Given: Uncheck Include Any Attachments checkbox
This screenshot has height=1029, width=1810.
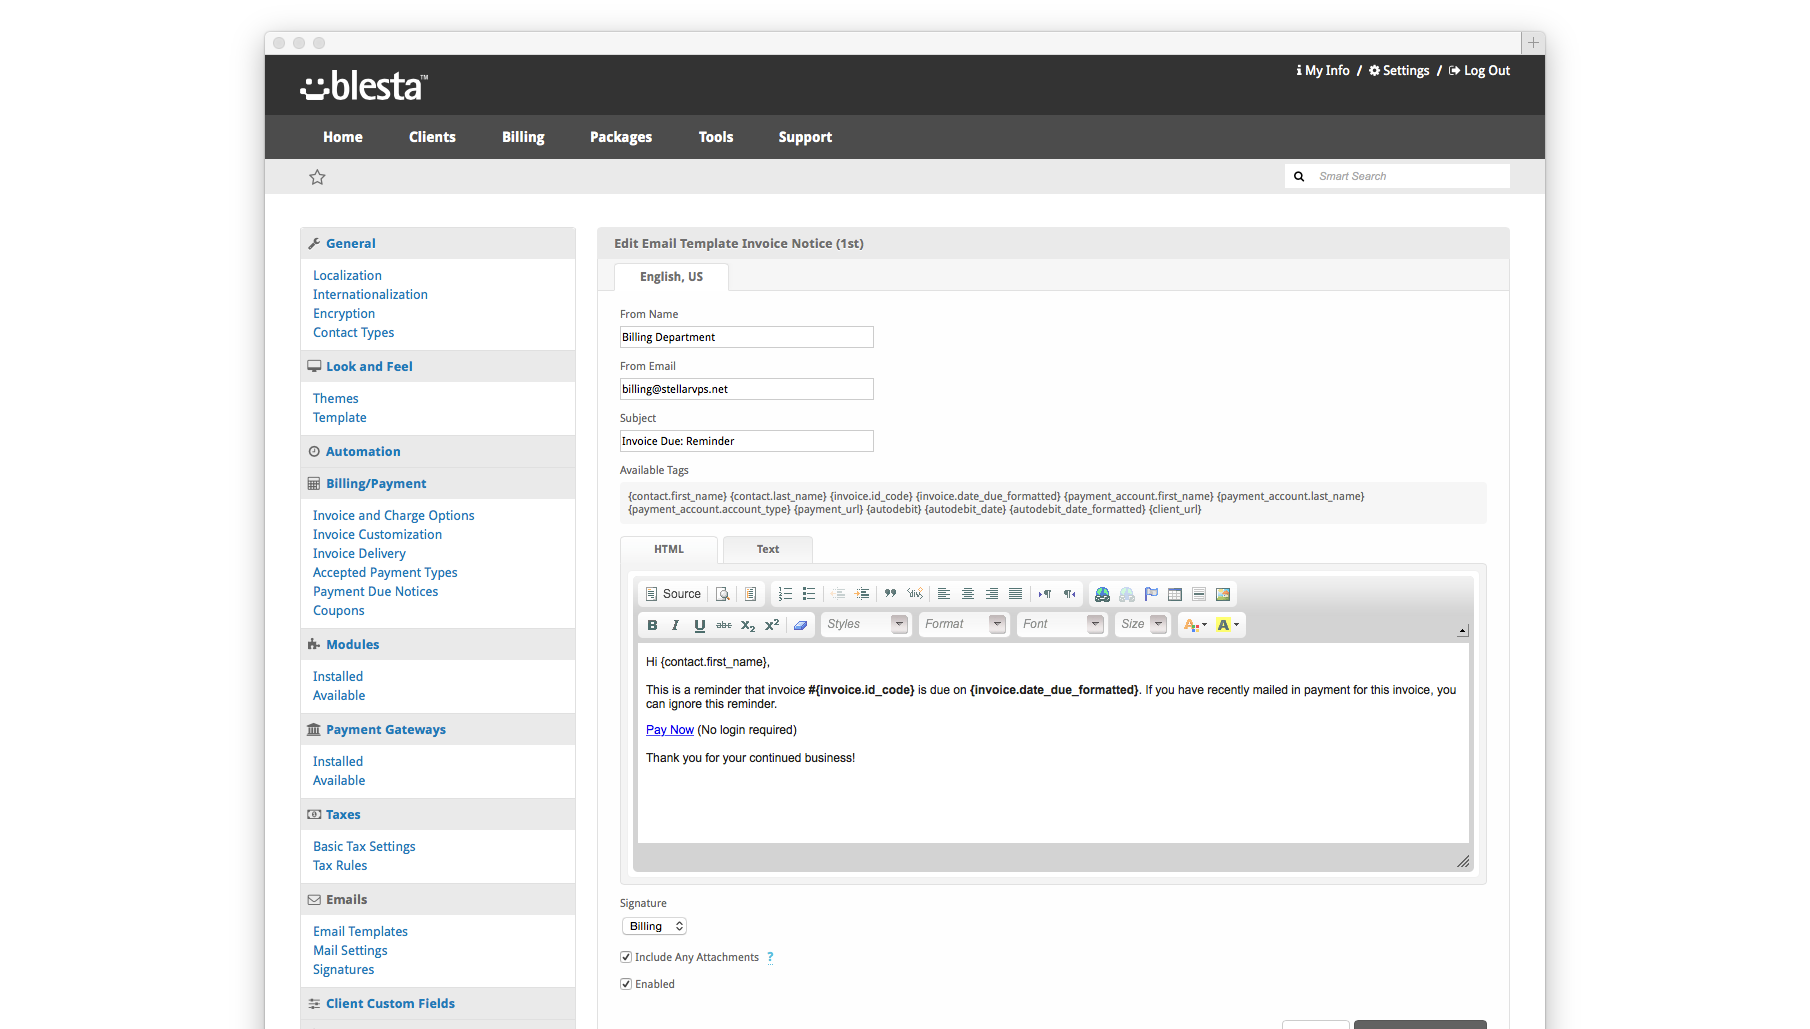Looking at the screenshot, I should (x=626, y=957).
